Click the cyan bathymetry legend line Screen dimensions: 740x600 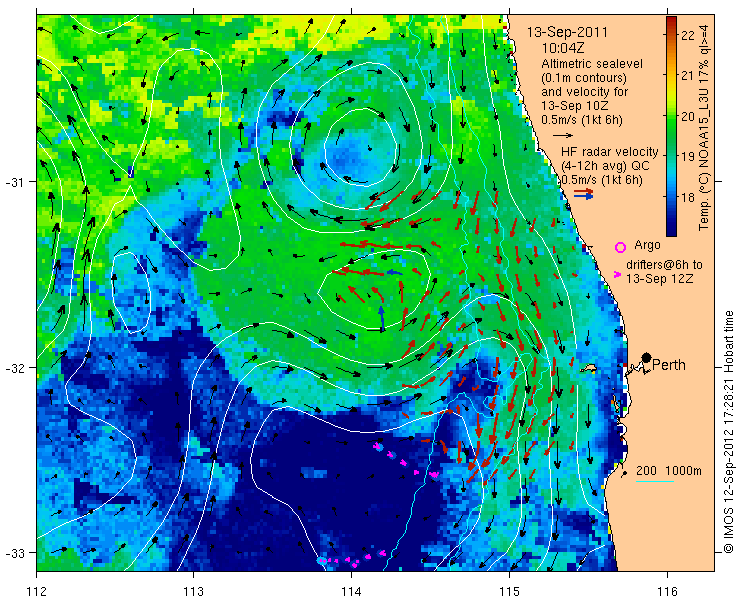pos(655,481)
